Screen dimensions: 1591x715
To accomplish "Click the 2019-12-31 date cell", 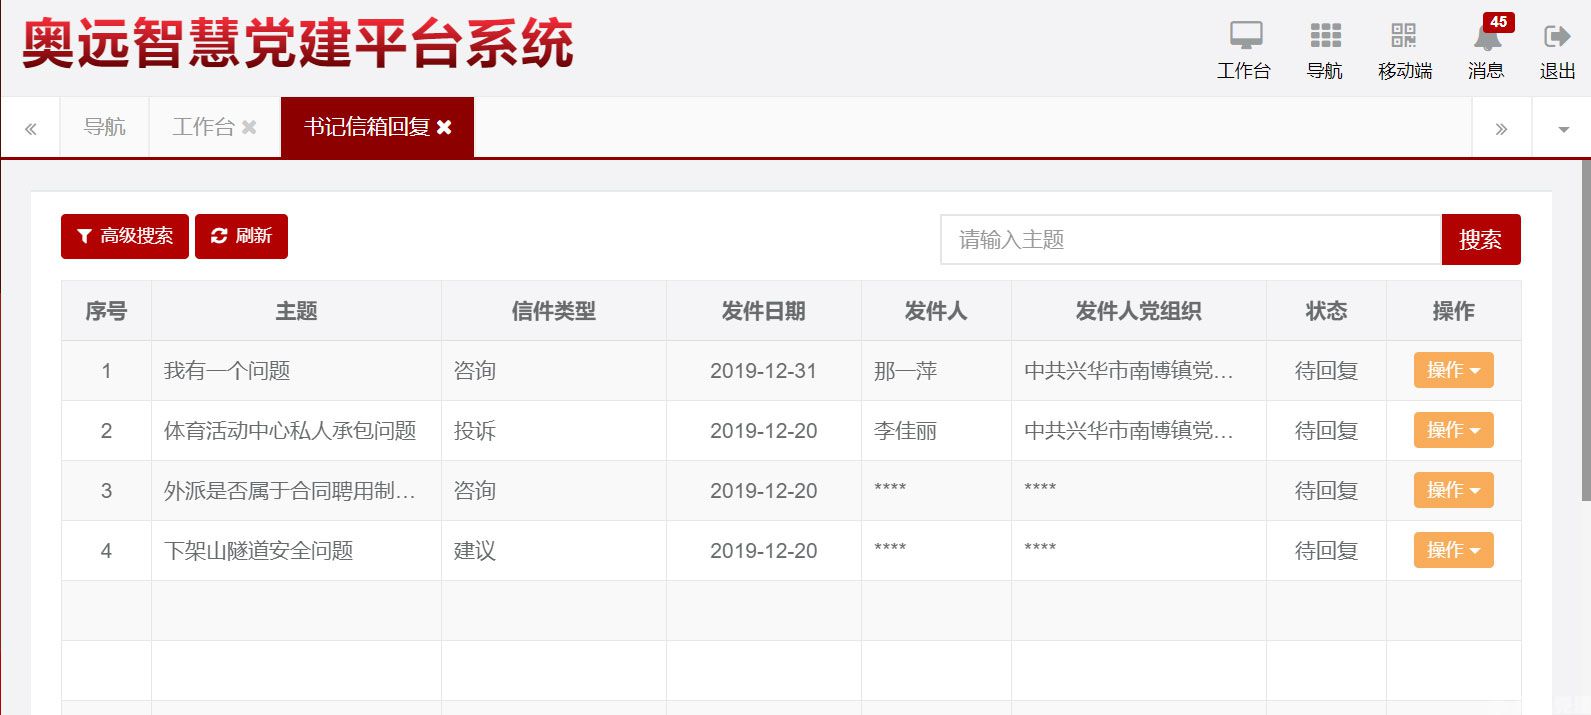I will [763, 371].
